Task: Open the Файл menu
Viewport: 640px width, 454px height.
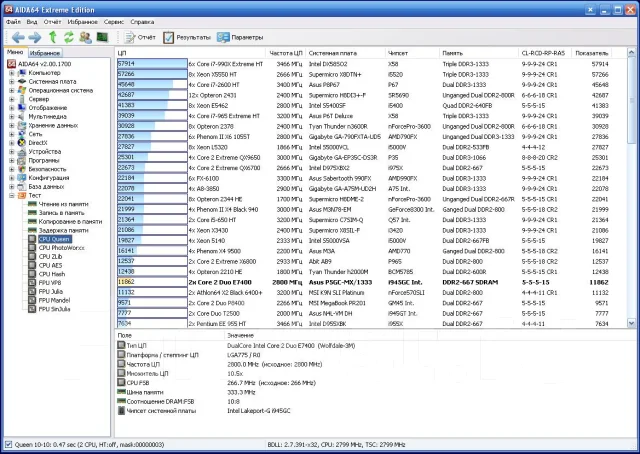Action: (13, 22)
